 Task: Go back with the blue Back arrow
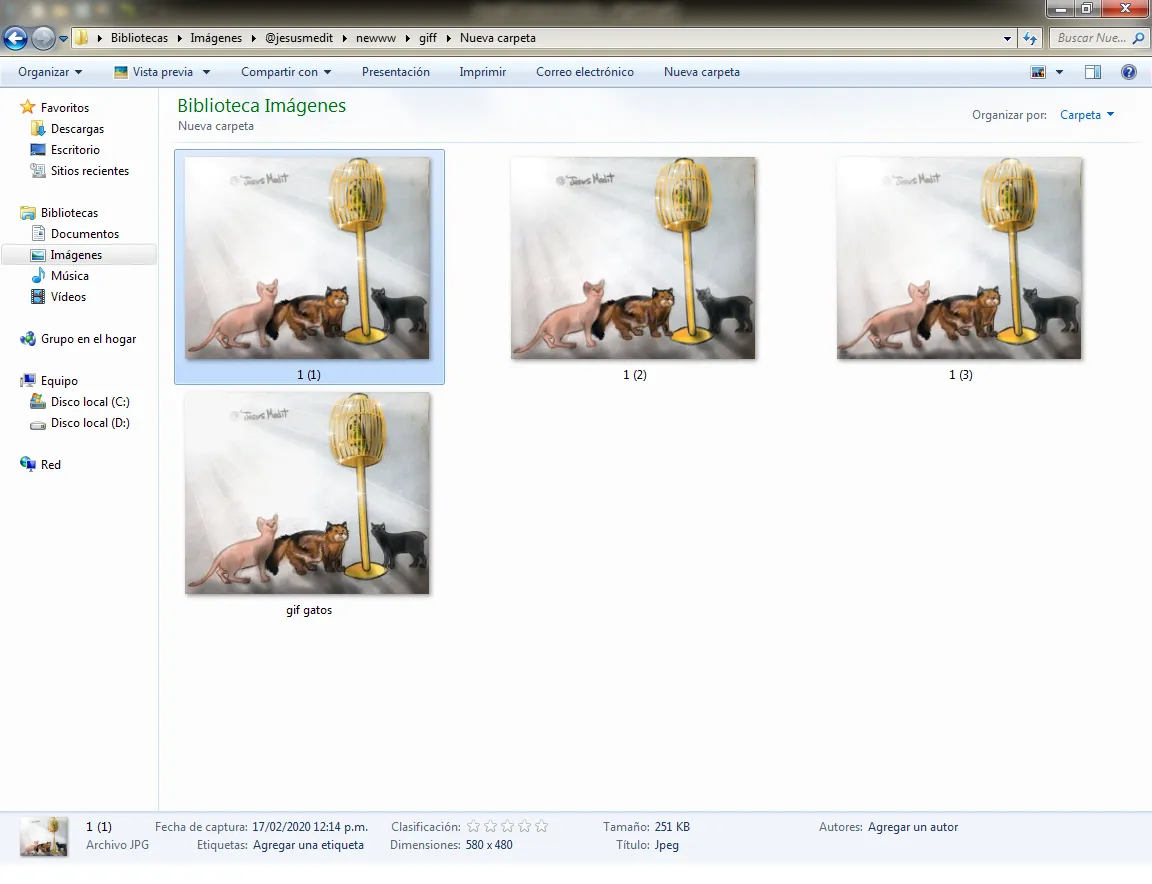15,38
